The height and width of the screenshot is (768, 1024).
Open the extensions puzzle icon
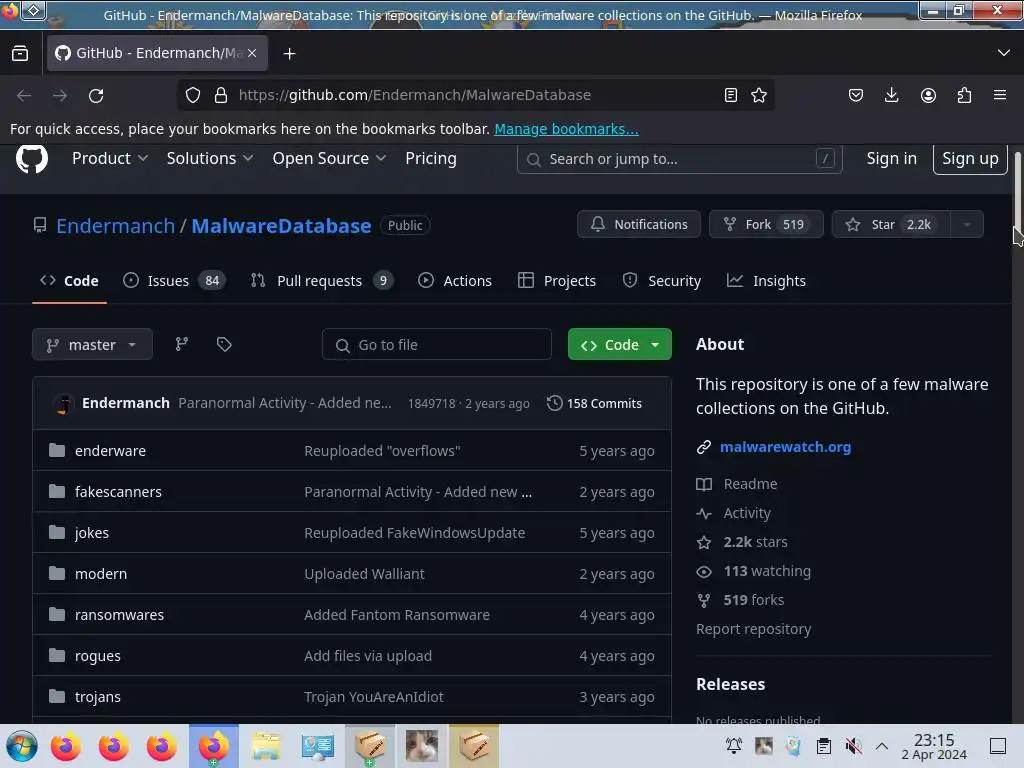[964, 95]
